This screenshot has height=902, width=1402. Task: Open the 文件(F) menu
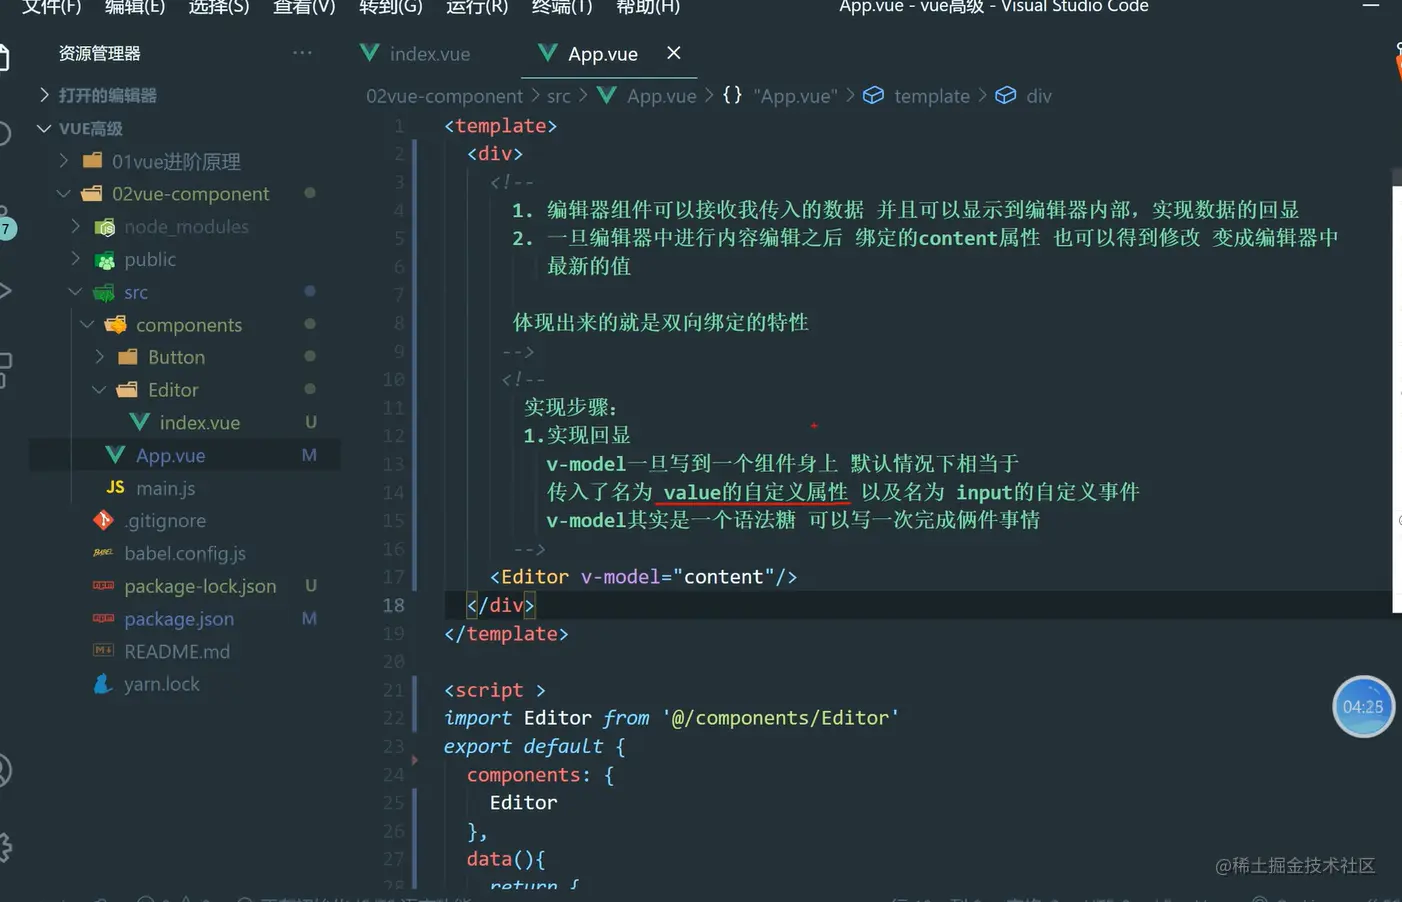(51, 6)
